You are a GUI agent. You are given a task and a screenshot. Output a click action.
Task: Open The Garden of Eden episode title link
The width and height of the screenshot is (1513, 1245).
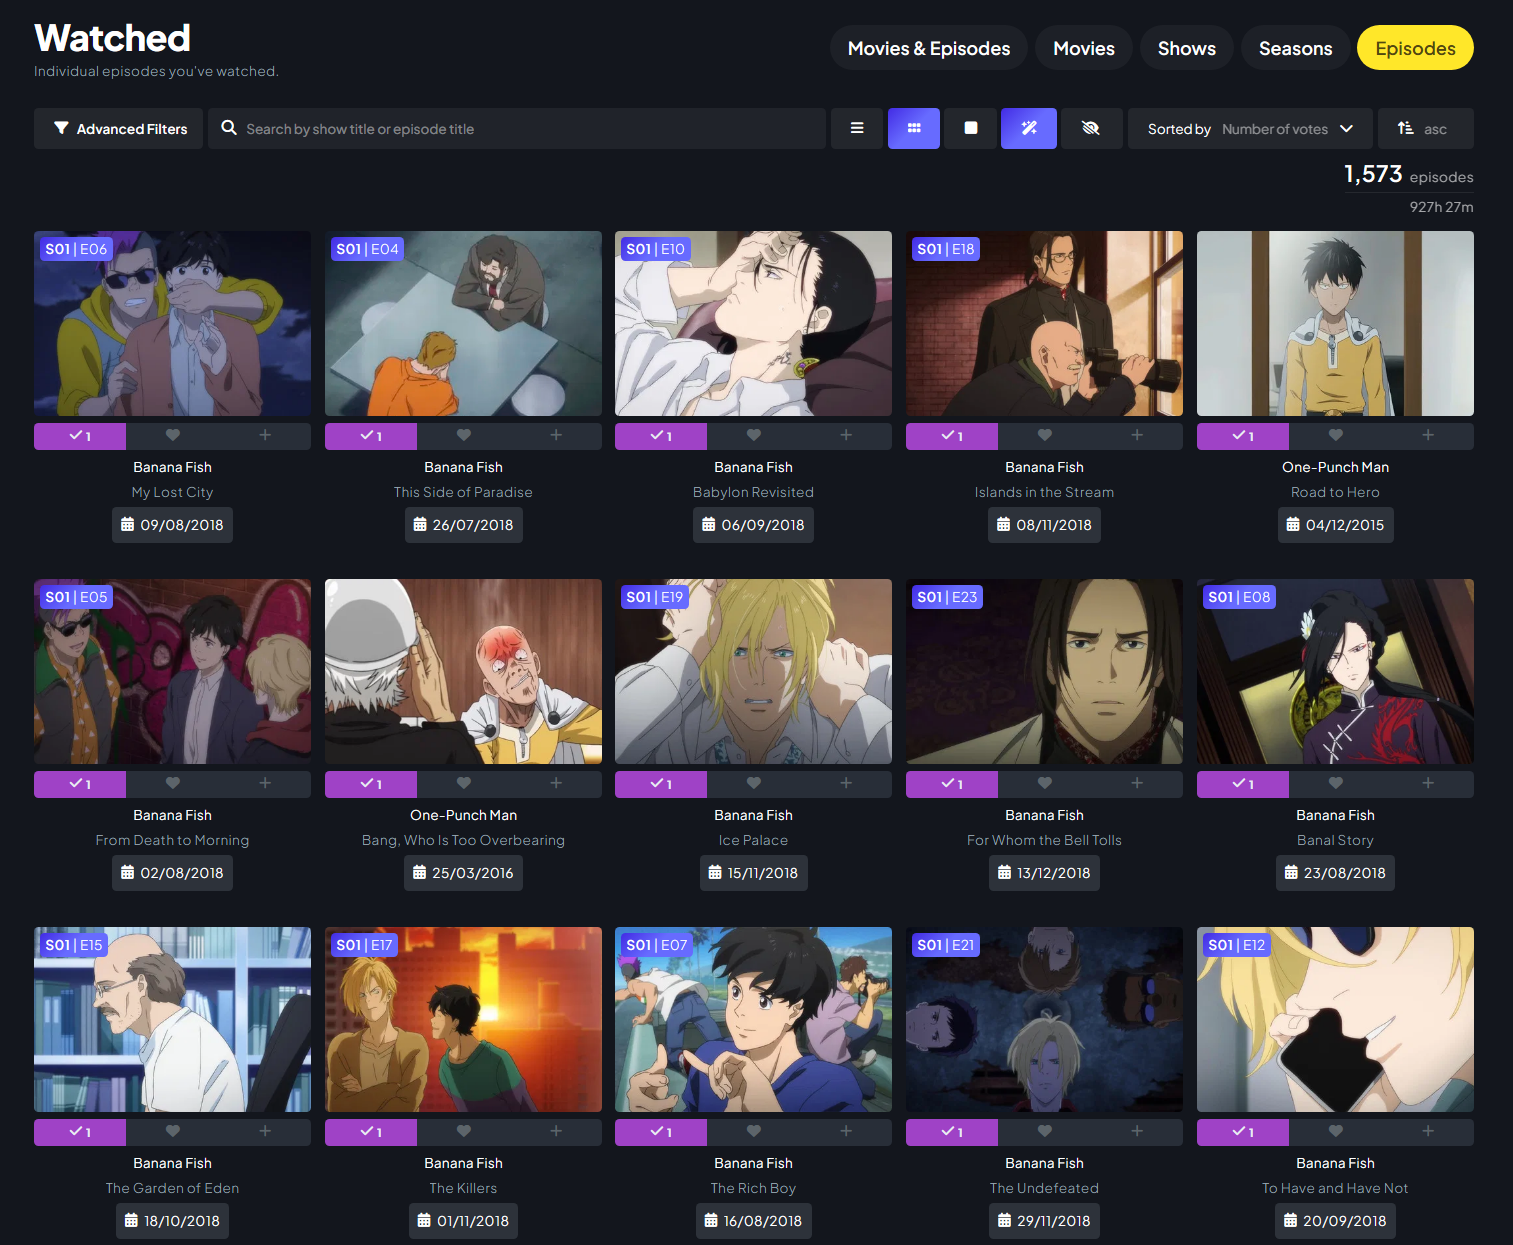pos(172,1188)
